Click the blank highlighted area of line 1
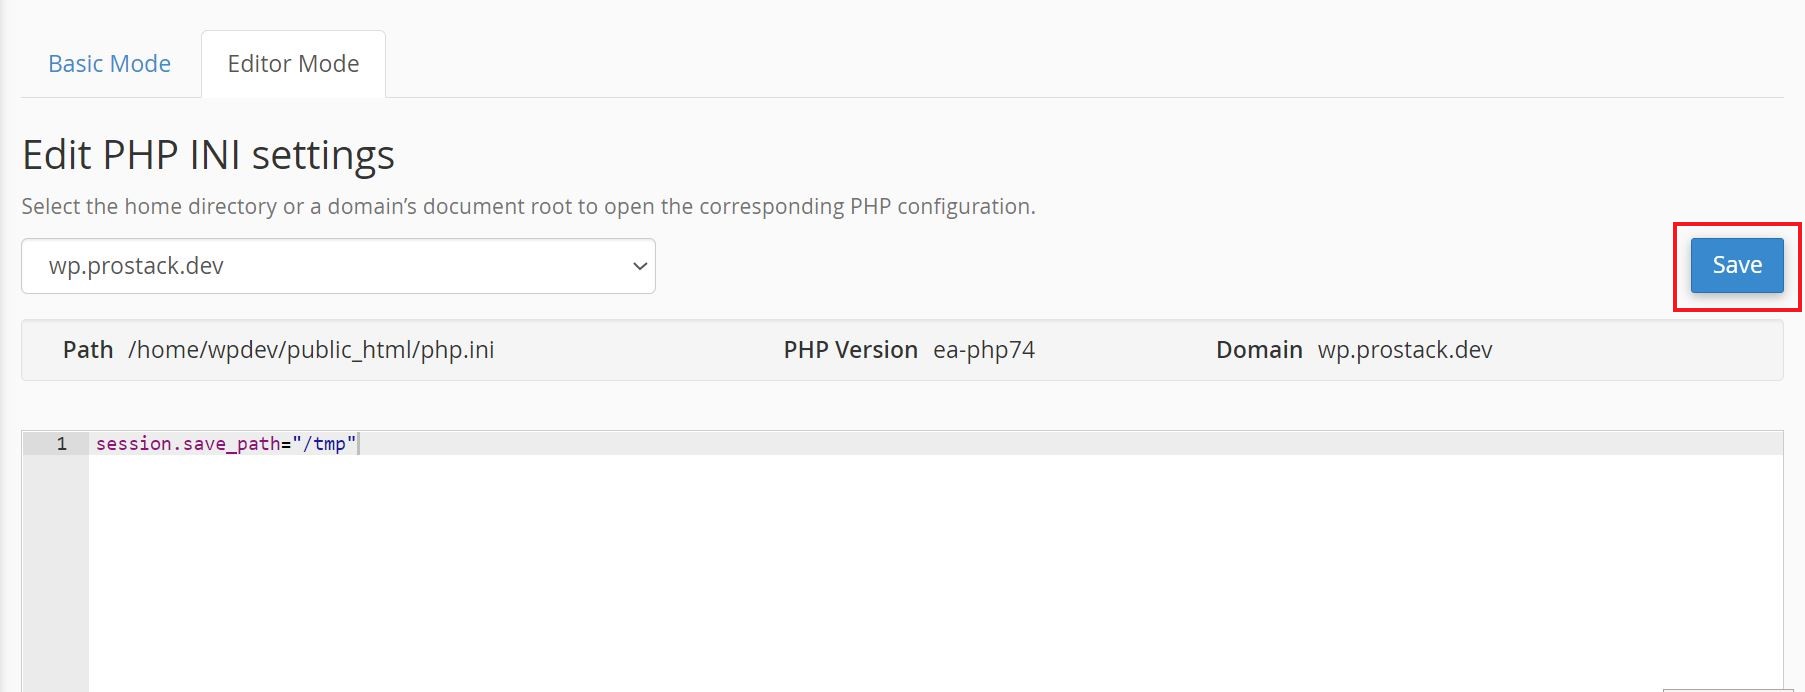Viewport: 1805px width, 692px height. [1070, 443]
